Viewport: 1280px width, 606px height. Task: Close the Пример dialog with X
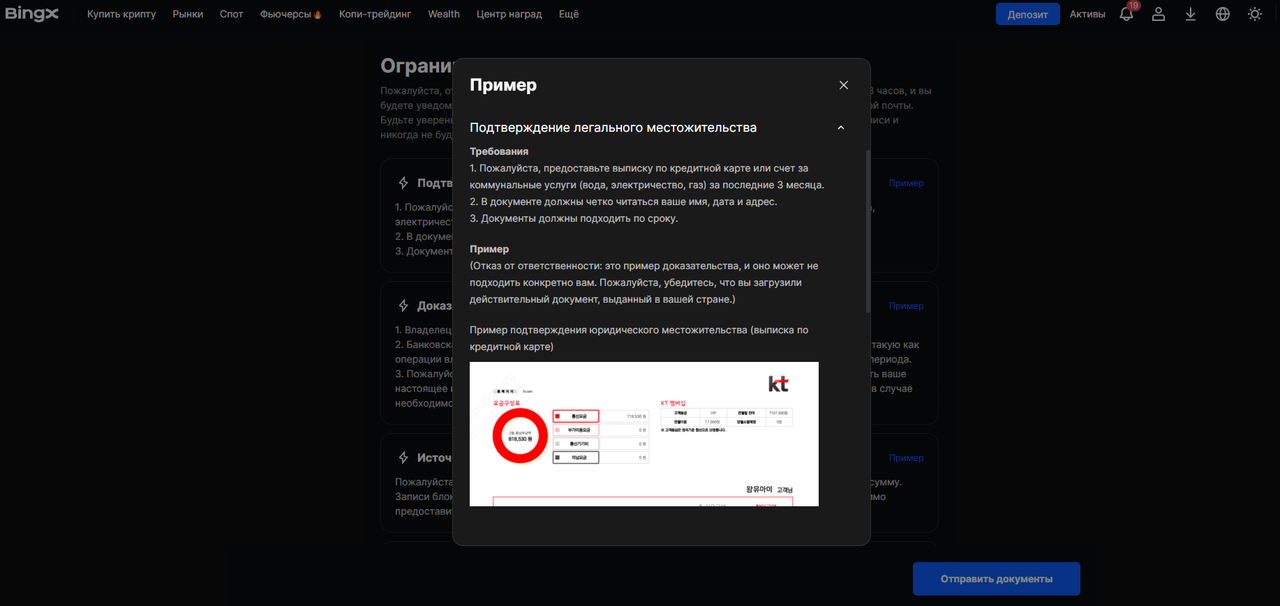[x=843, y=85]
